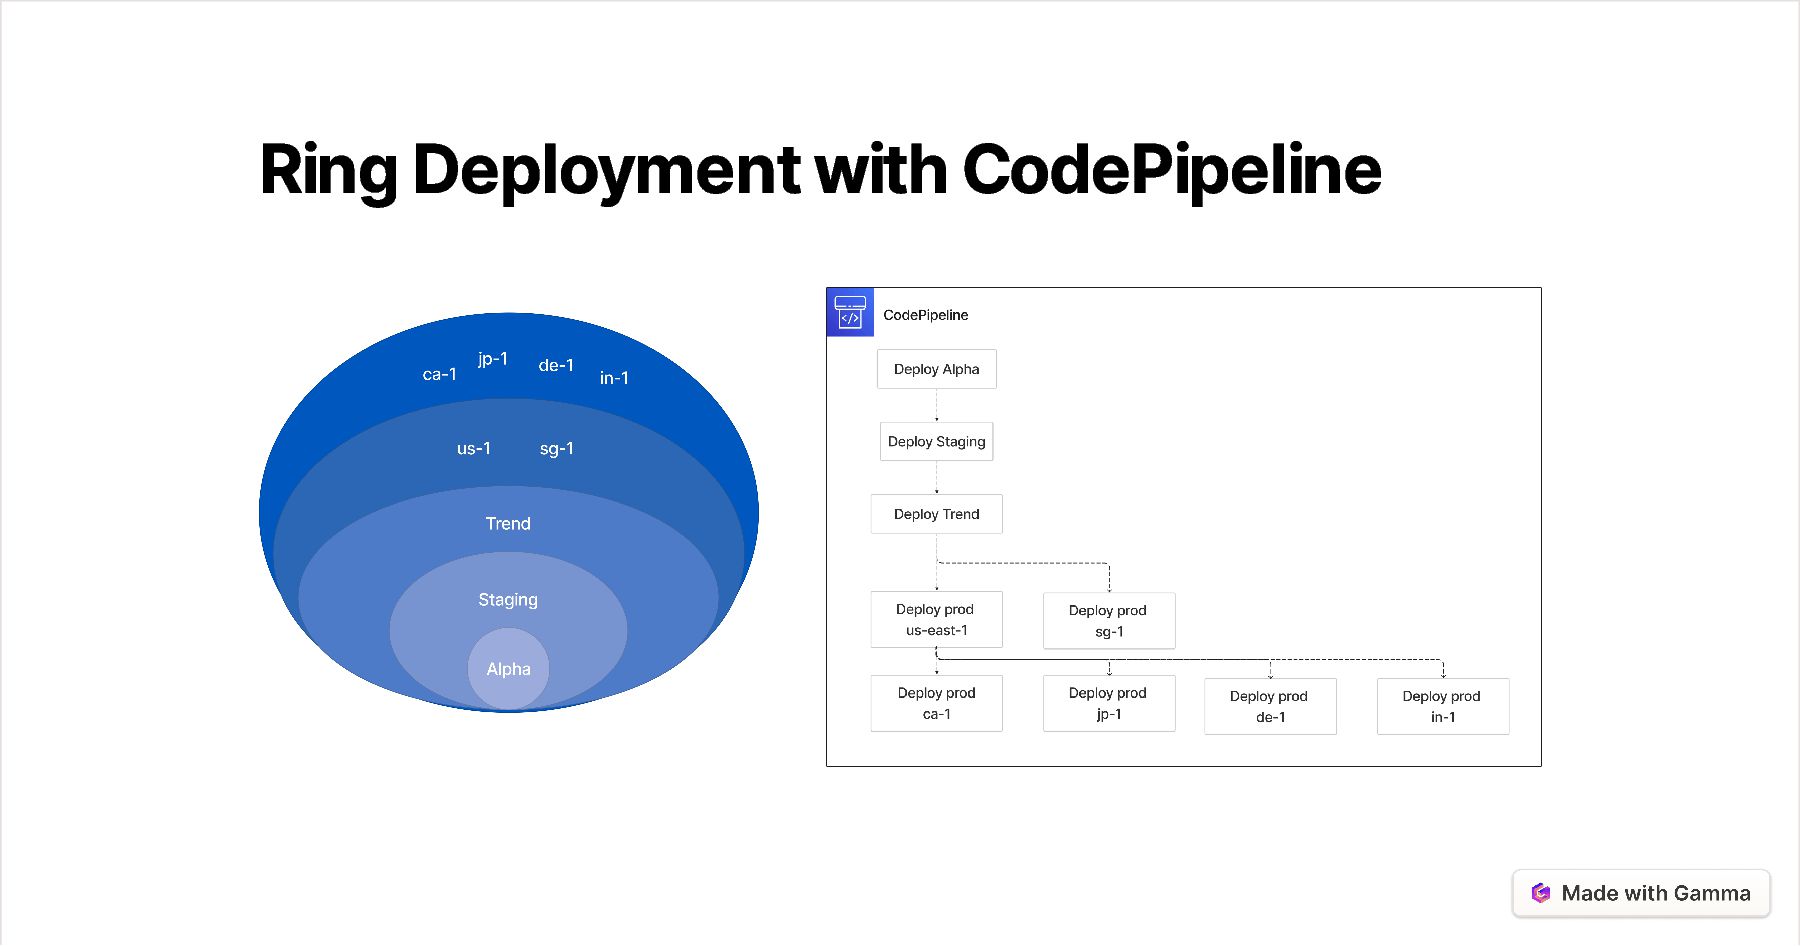Click the Deploy prod sg-1 box
Viewport: 1800px width, 946px height.
(x=1109, y=621)
